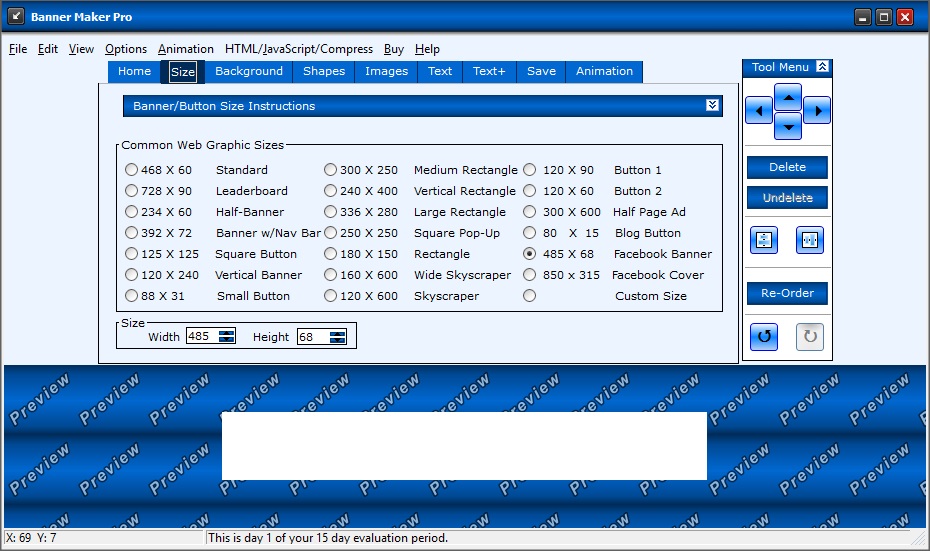Click the undo rotate-left arrow icon
This screenshot has height=551, width=930.
tap(764, 337)
